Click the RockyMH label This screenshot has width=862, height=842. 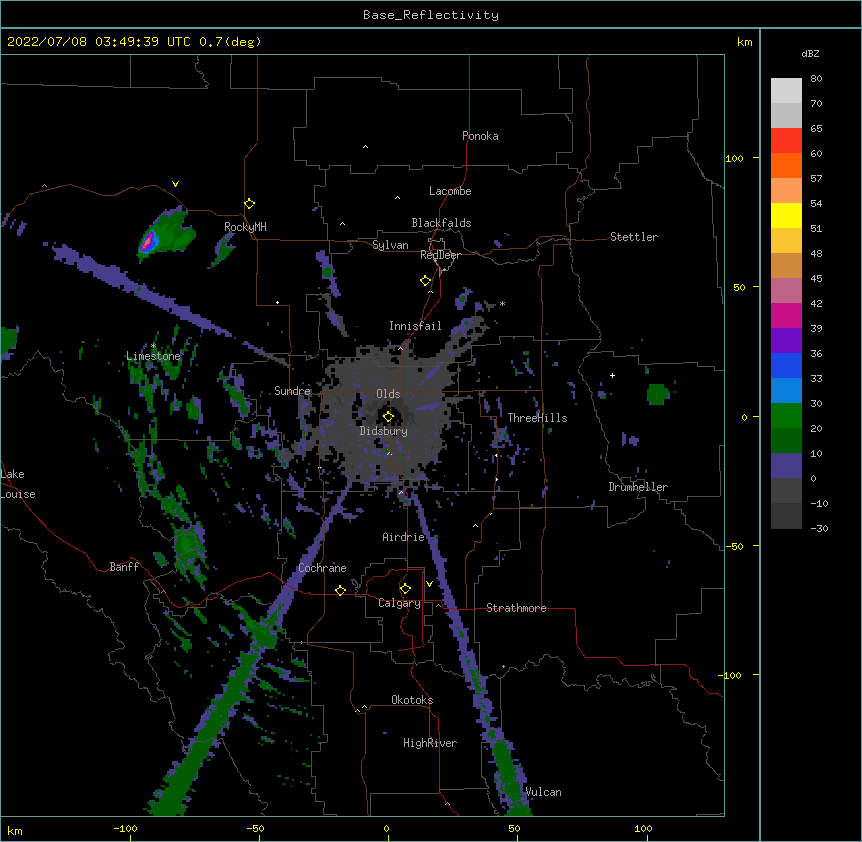coord(245,227)
